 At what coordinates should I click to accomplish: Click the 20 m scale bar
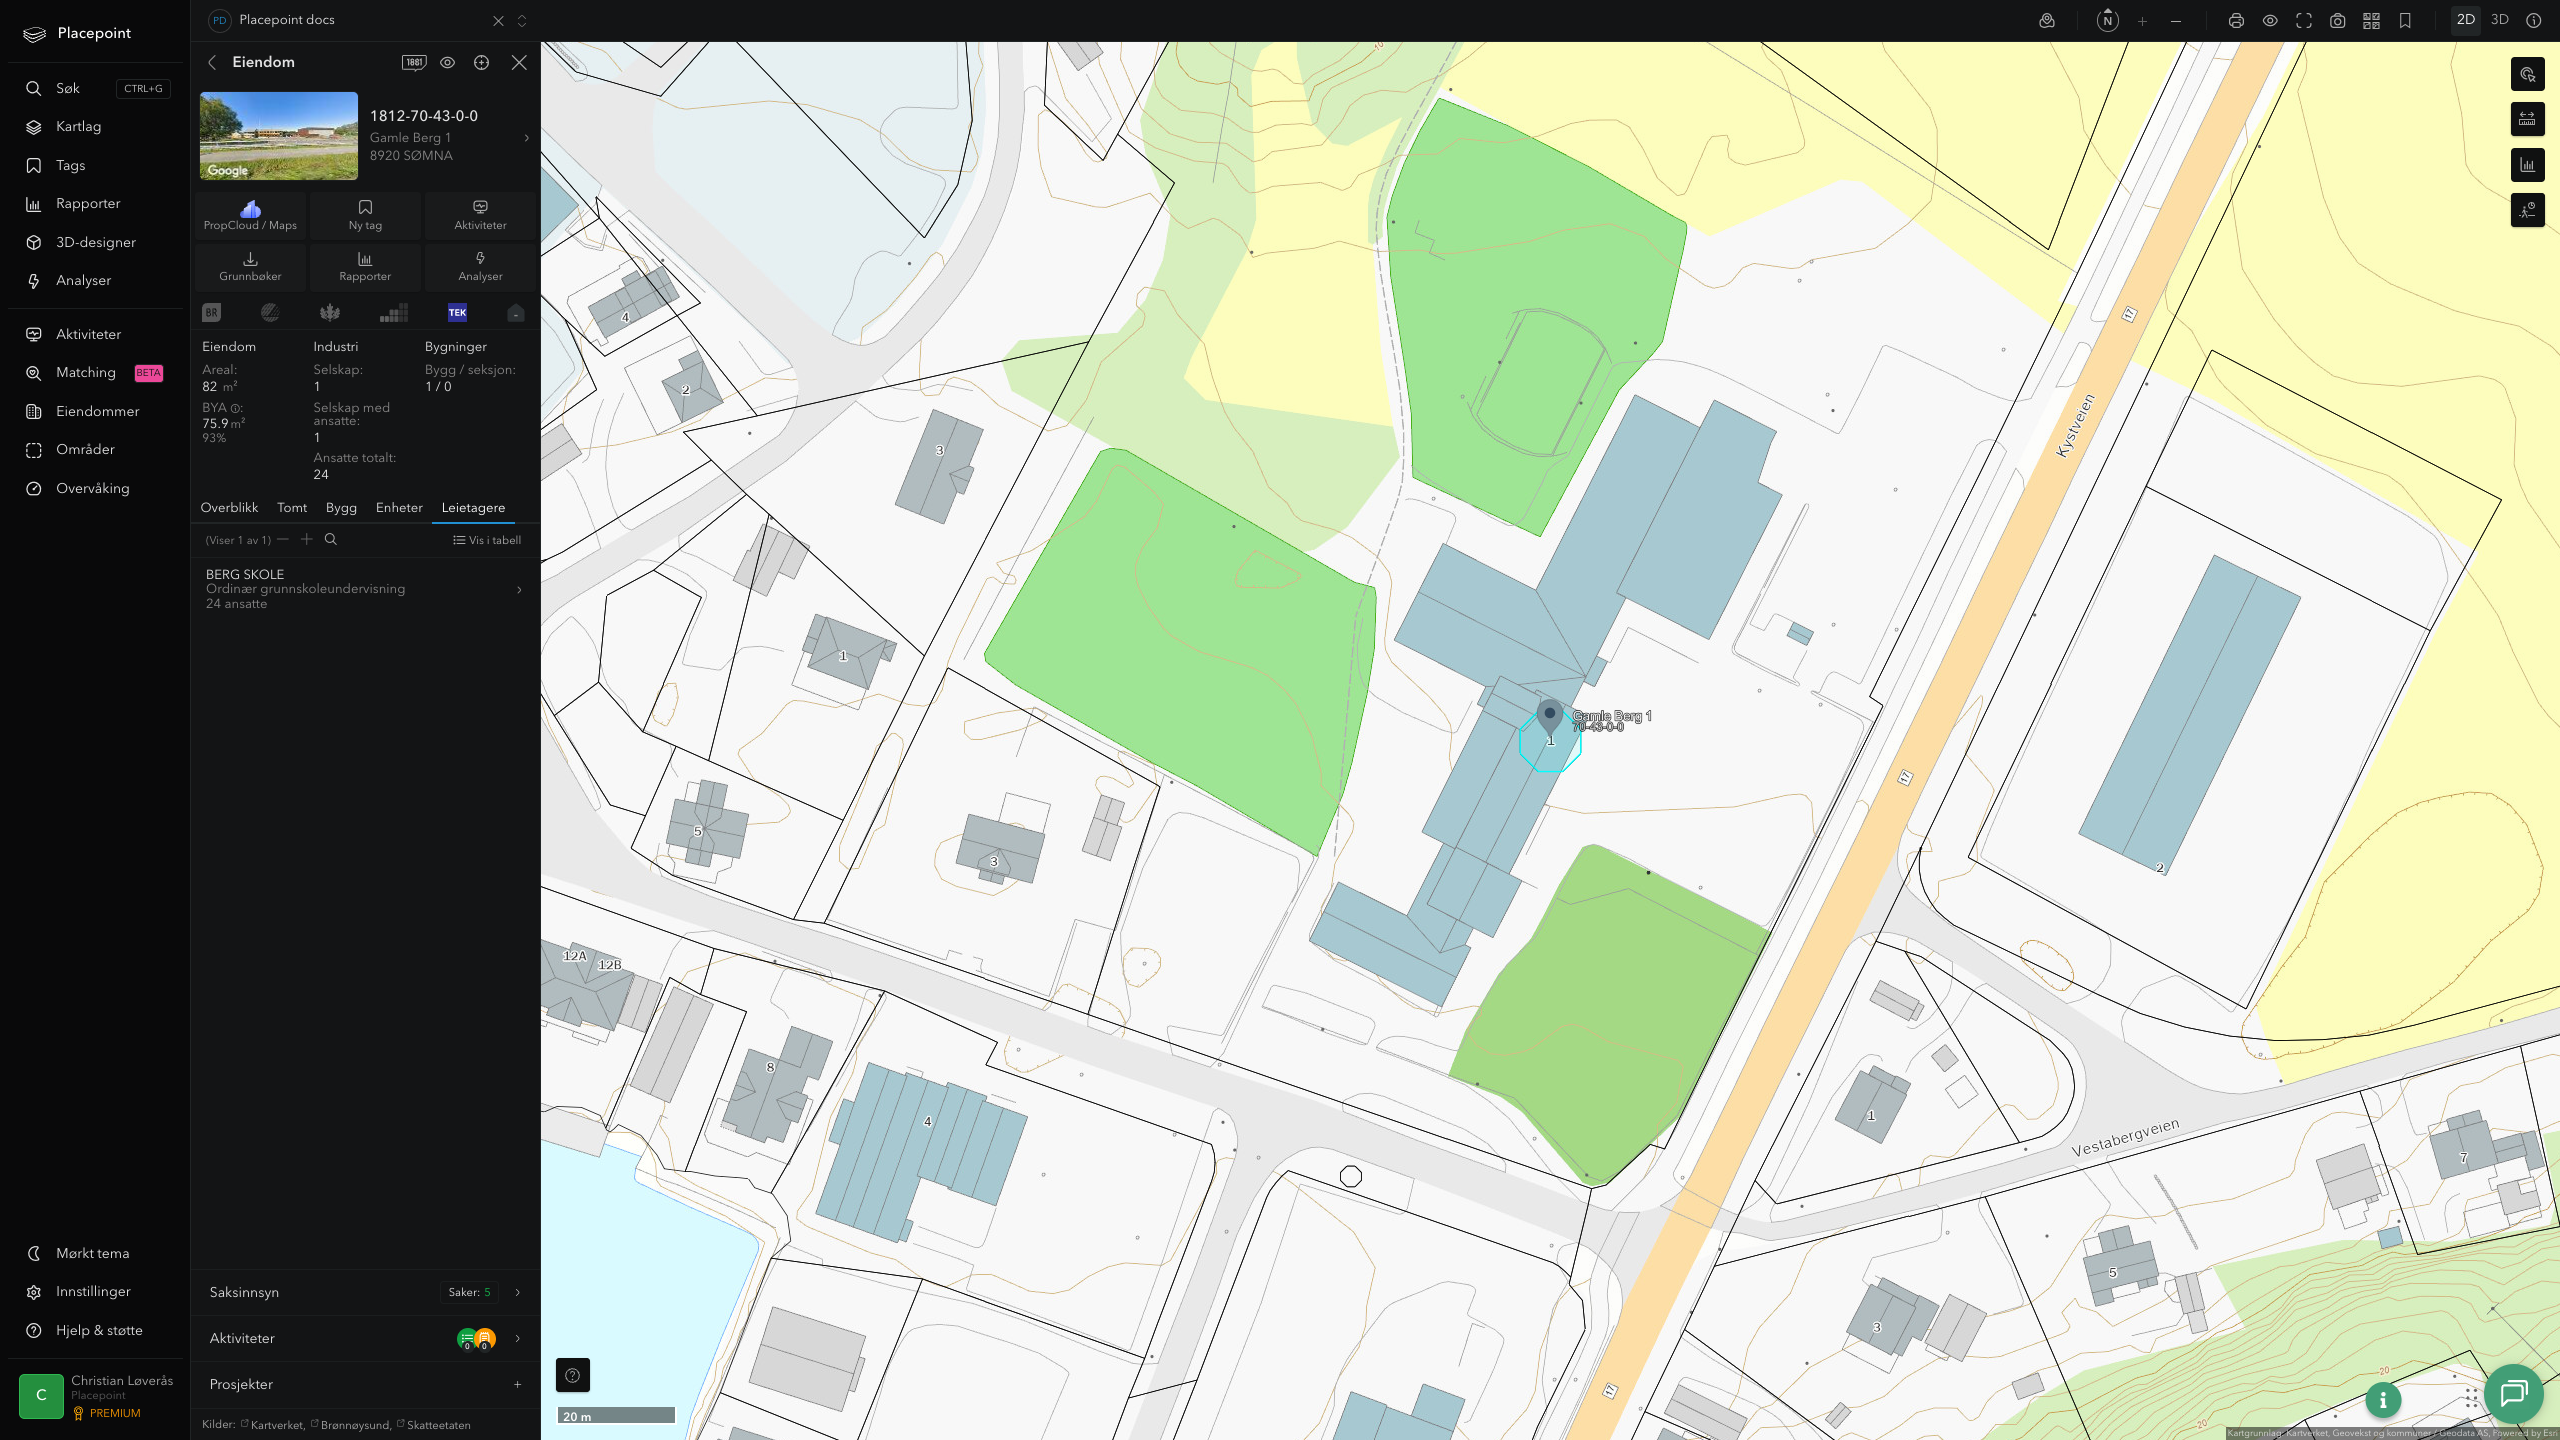click(x=616, y=1416)
